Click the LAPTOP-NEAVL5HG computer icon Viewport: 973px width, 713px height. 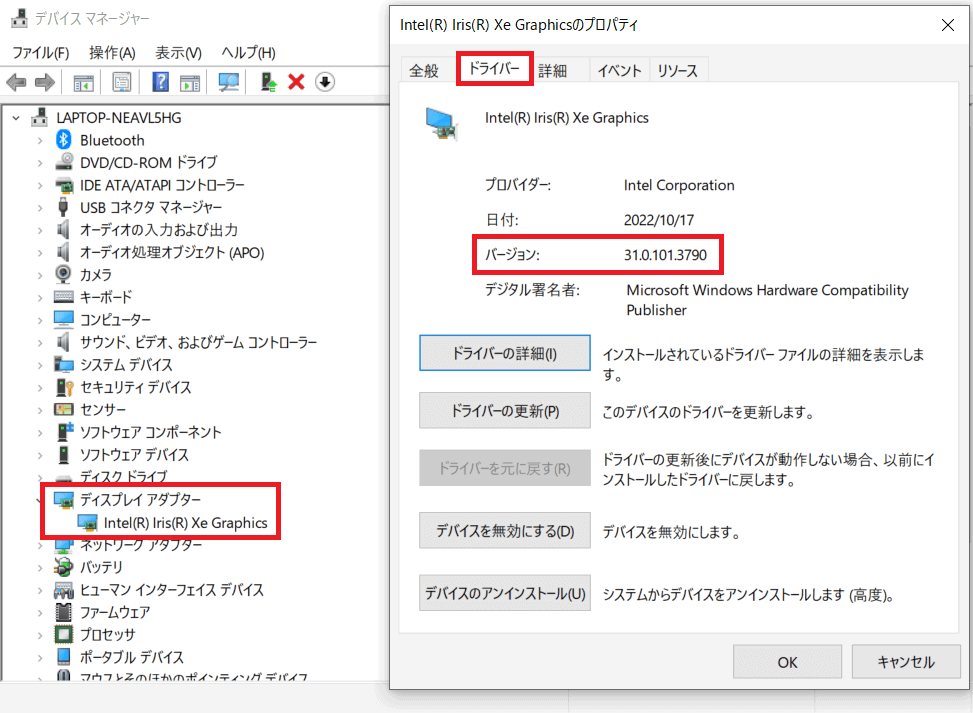[40, 117]
